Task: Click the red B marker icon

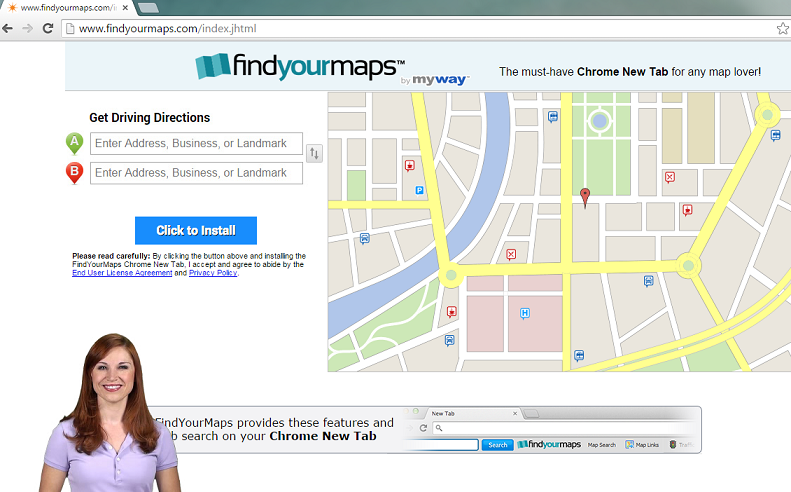Action: (x=75, y=173)
